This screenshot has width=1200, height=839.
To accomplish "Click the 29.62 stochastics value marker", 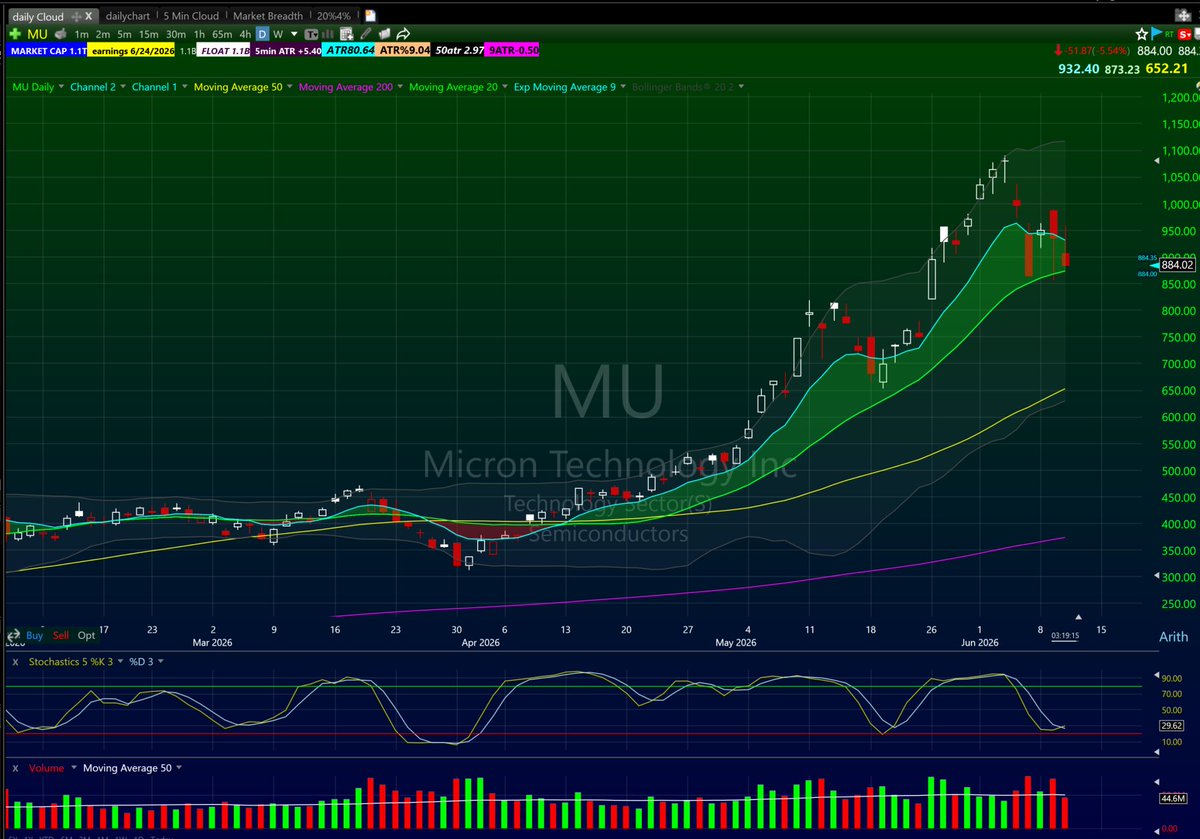I will [1173, 727].
